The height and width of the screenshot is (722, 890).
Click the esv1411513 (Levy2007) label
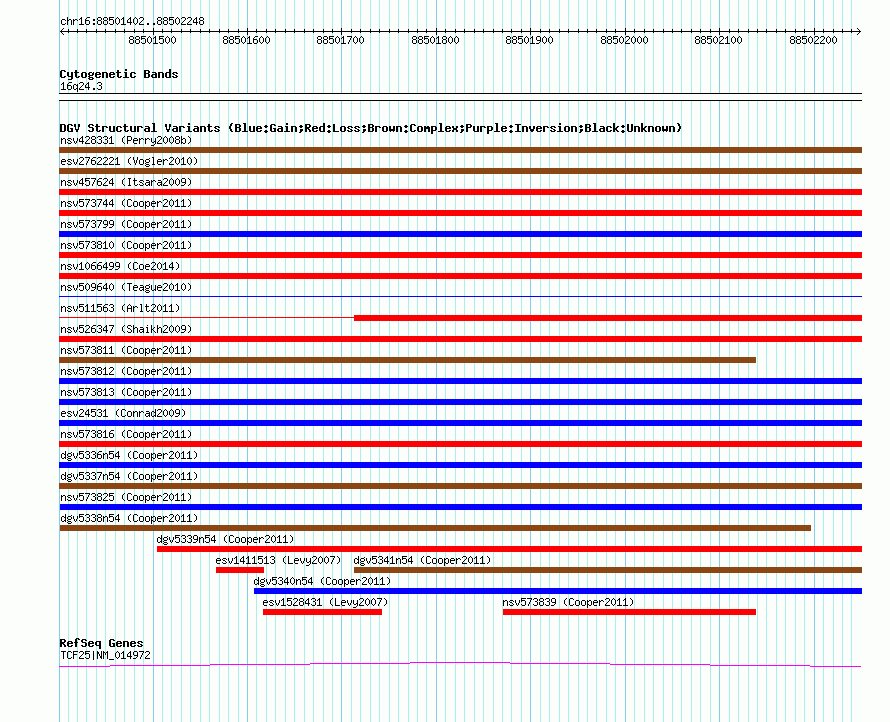point(278,560)
